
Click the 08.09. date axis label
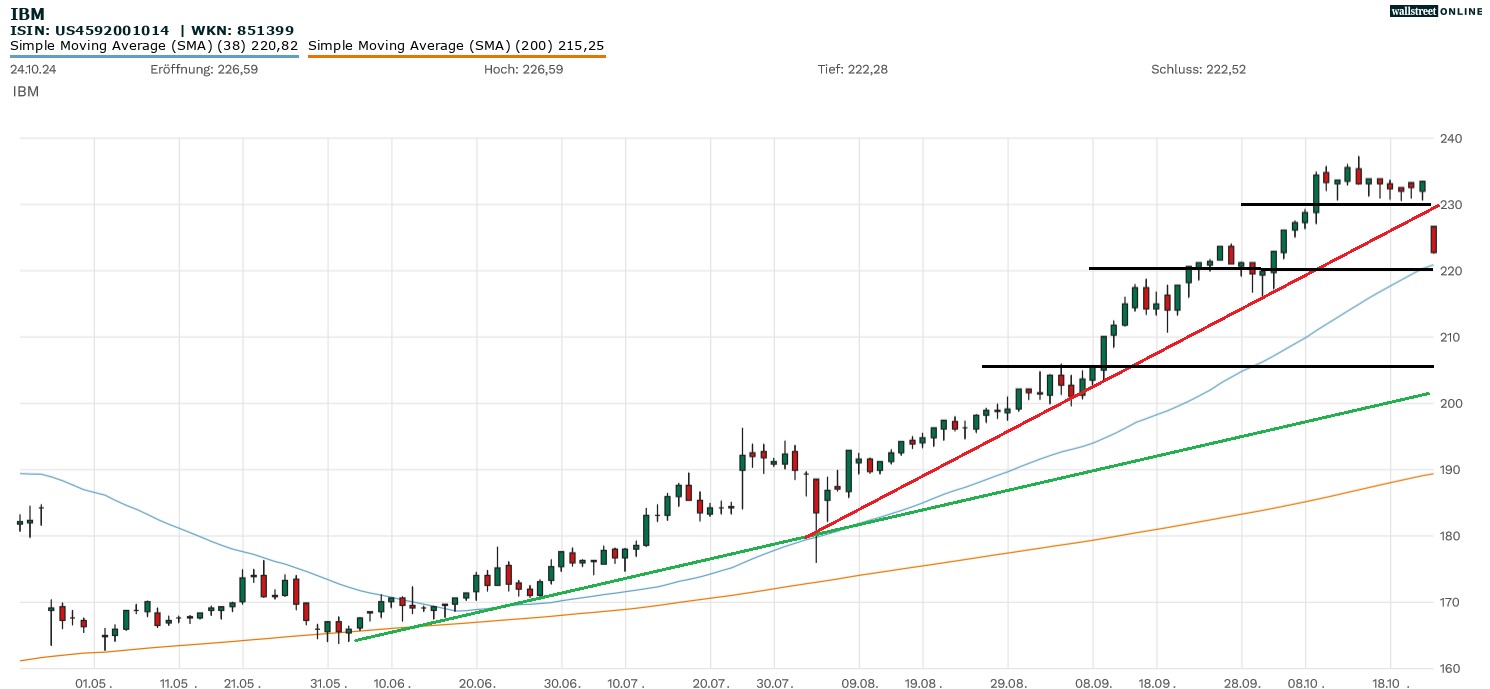tap(1092, 682)
